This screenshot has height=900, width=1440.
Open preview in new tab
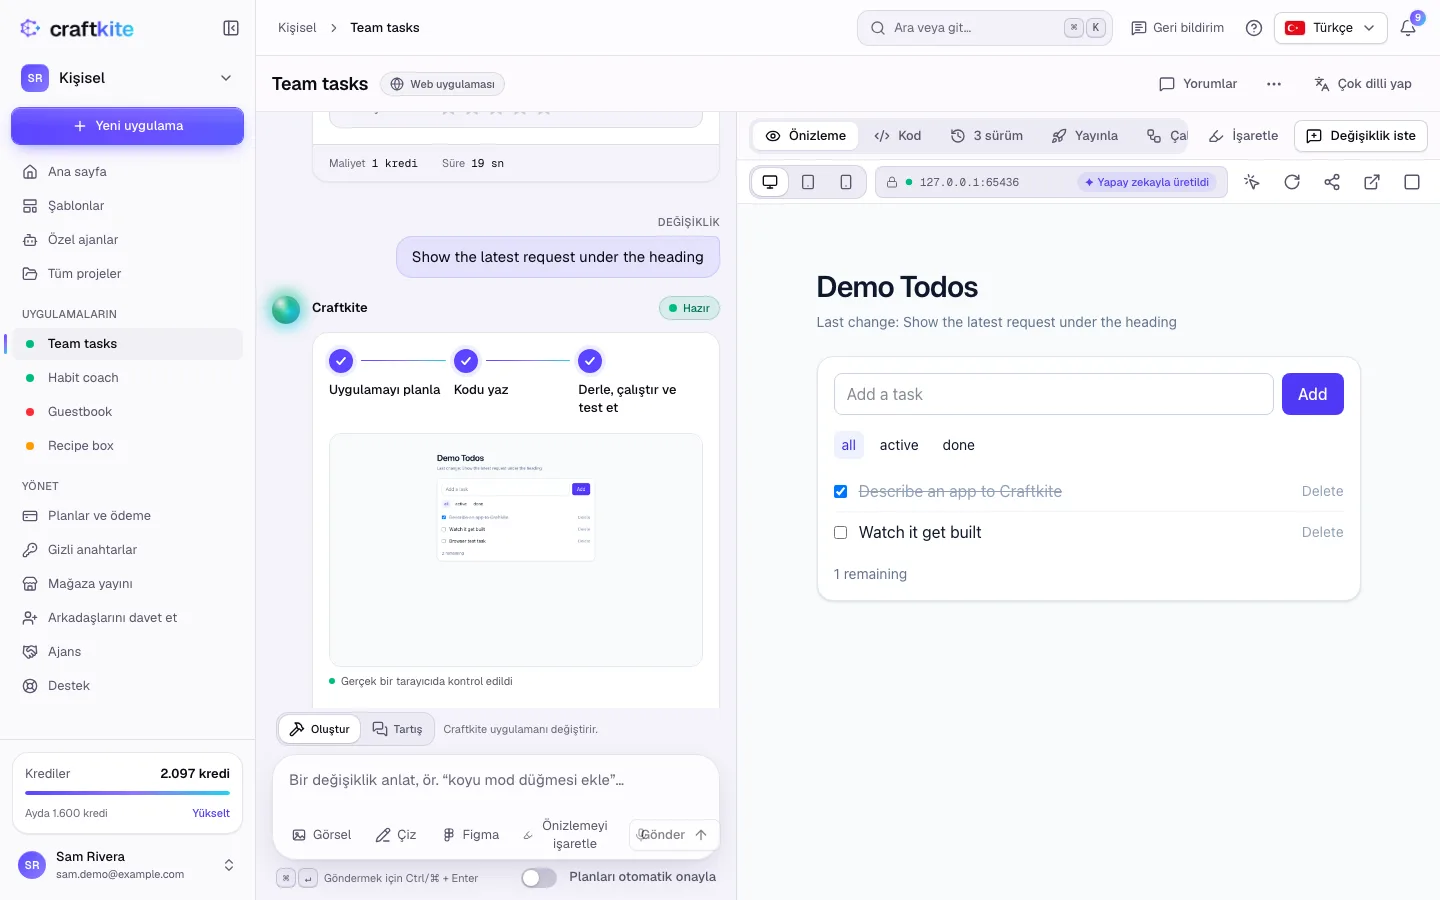[1372, 182]
